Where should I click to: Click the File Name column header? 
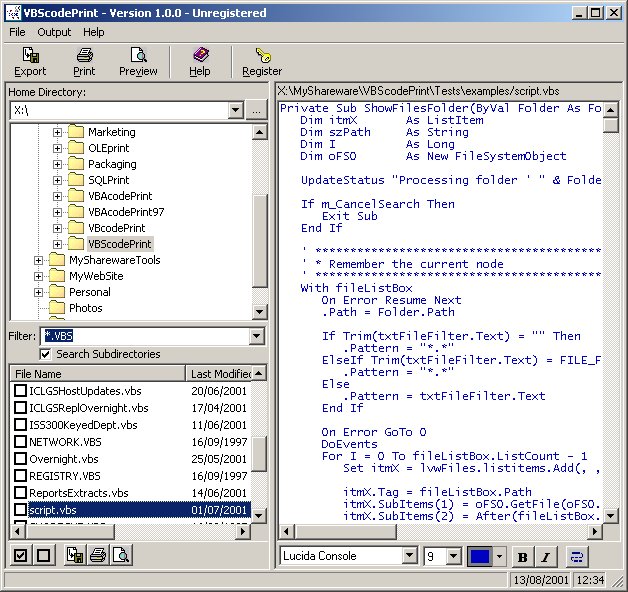pos(98,373)
